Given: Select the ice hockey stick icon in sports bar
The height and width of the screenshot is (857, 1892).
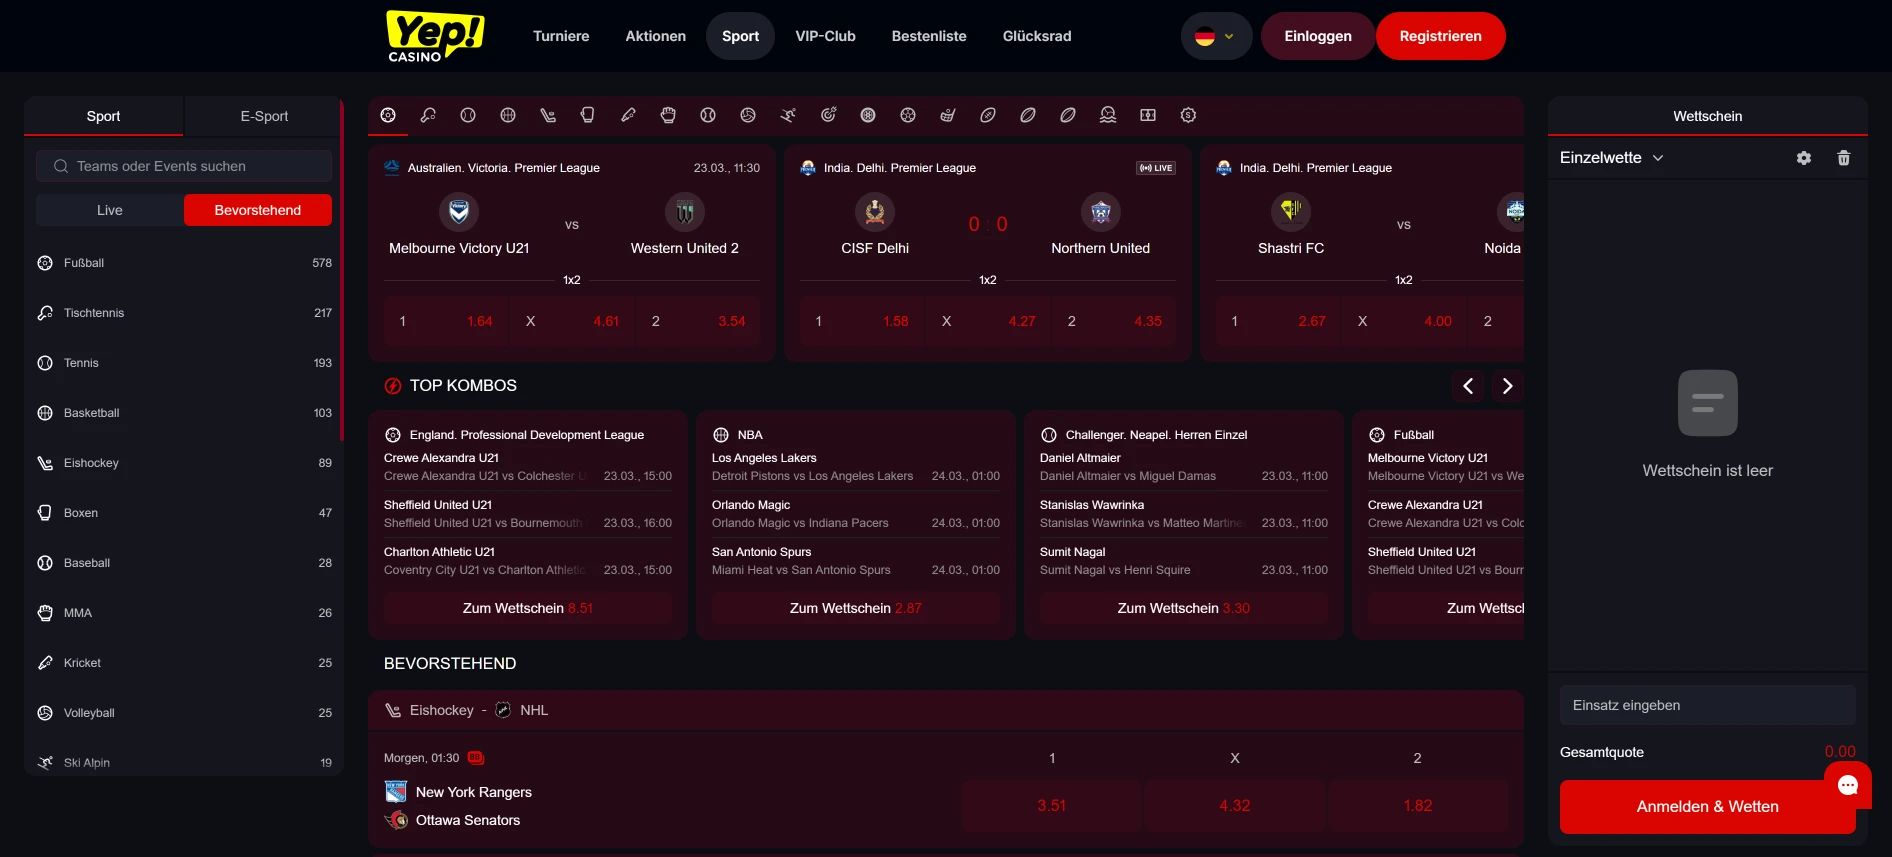Looking at the screenshot, I should coord(548,115).
